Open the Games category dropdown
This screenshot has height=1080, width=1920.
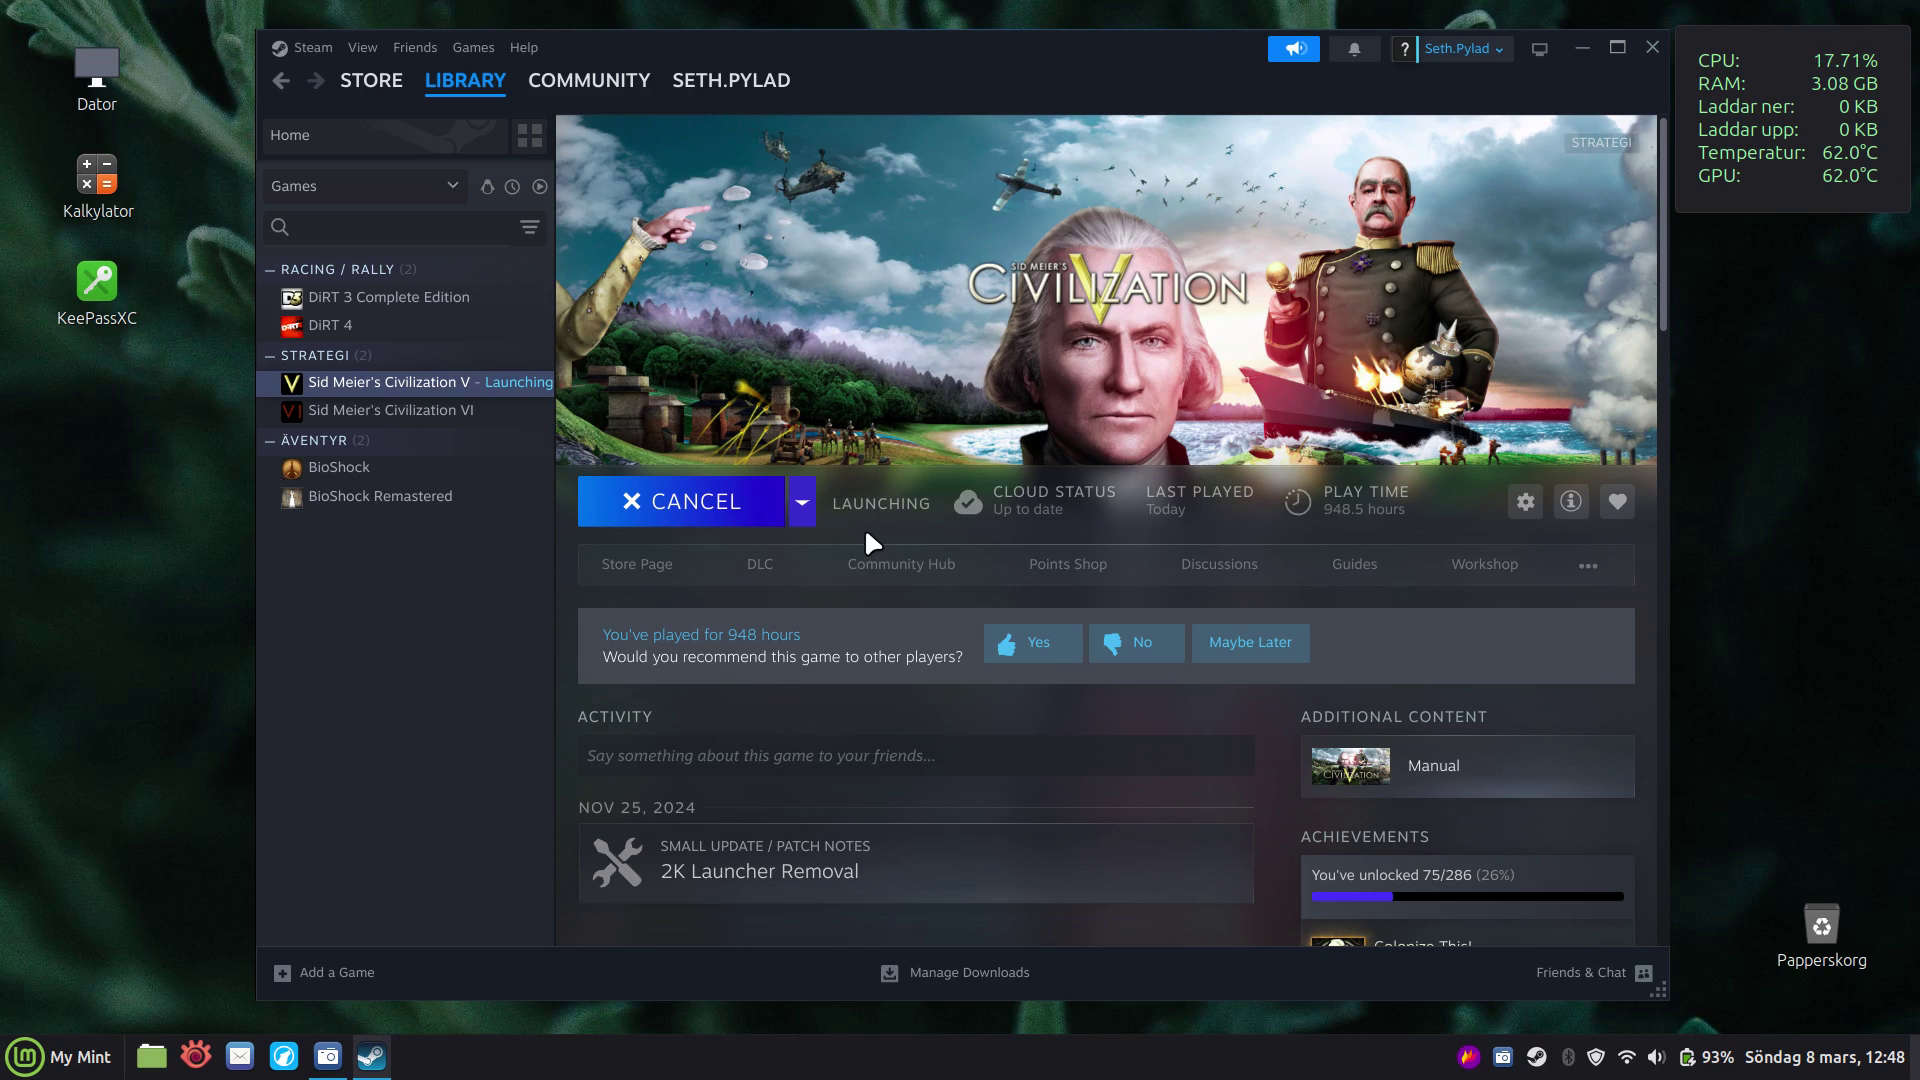364,186
